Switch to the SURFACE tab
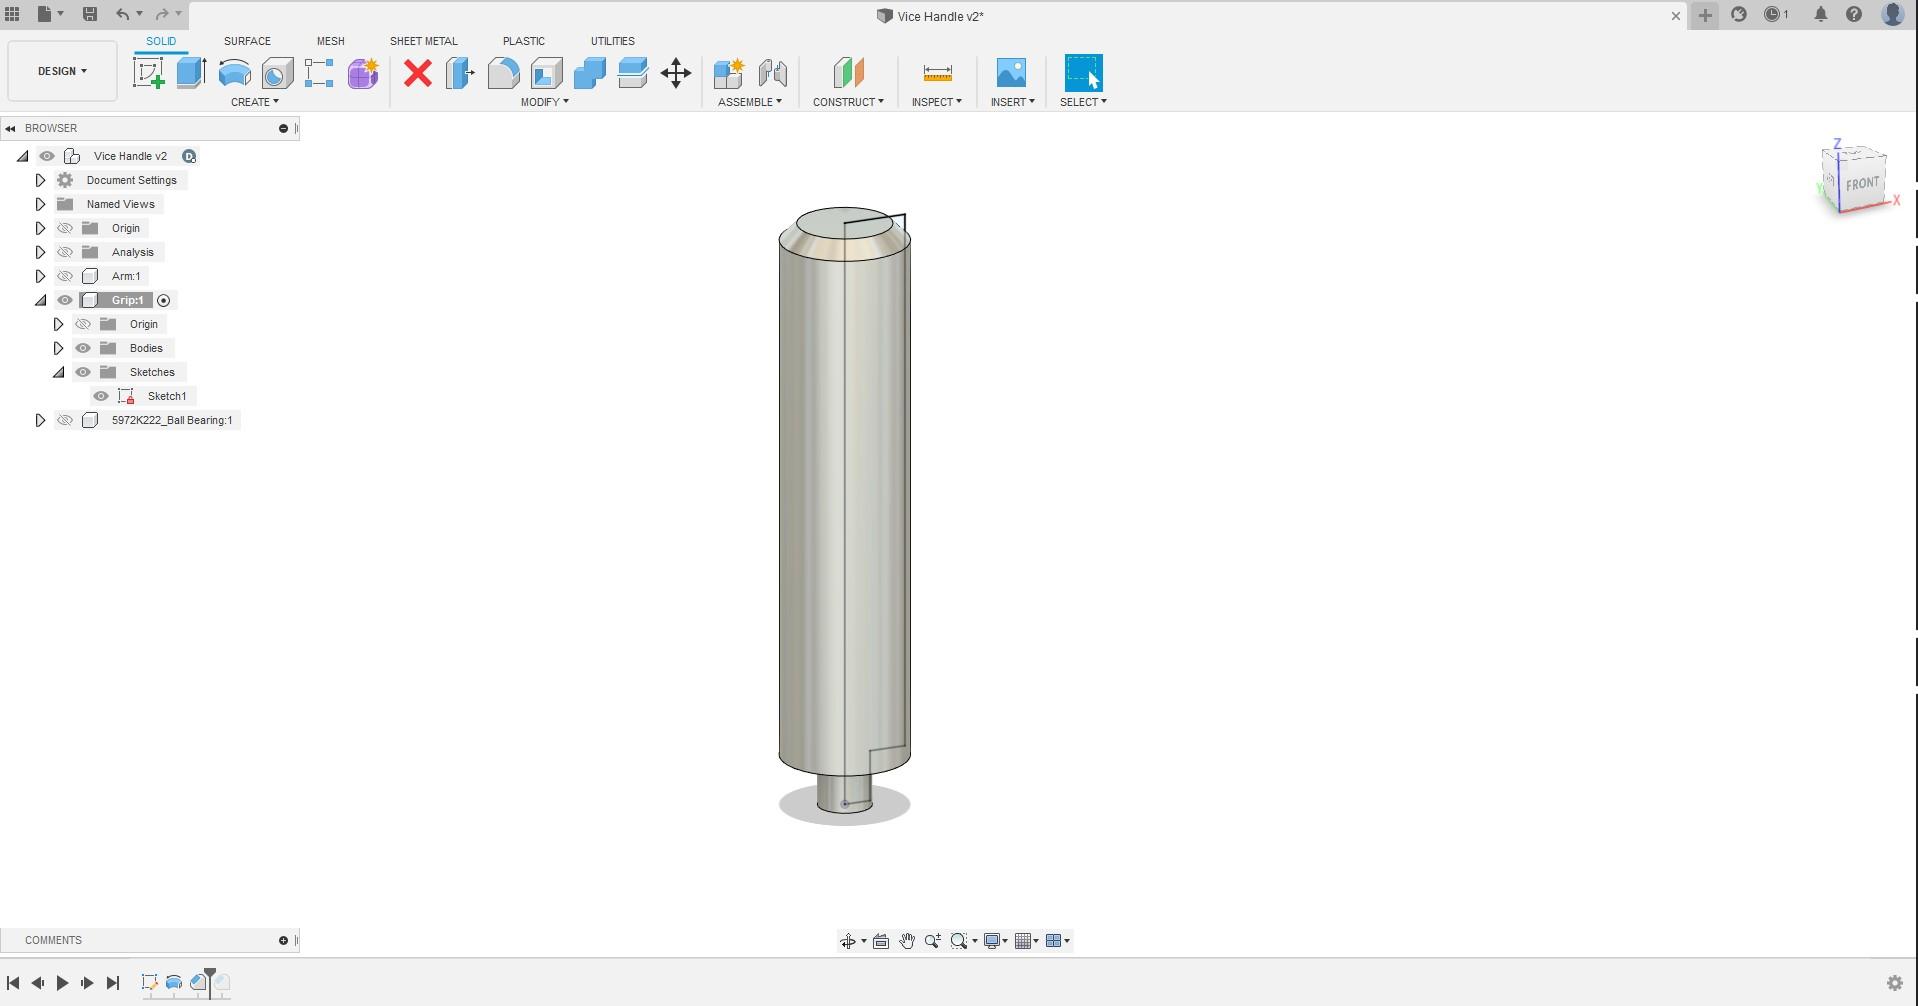This screenshot has height=1006, width=1918. [247, 41]
